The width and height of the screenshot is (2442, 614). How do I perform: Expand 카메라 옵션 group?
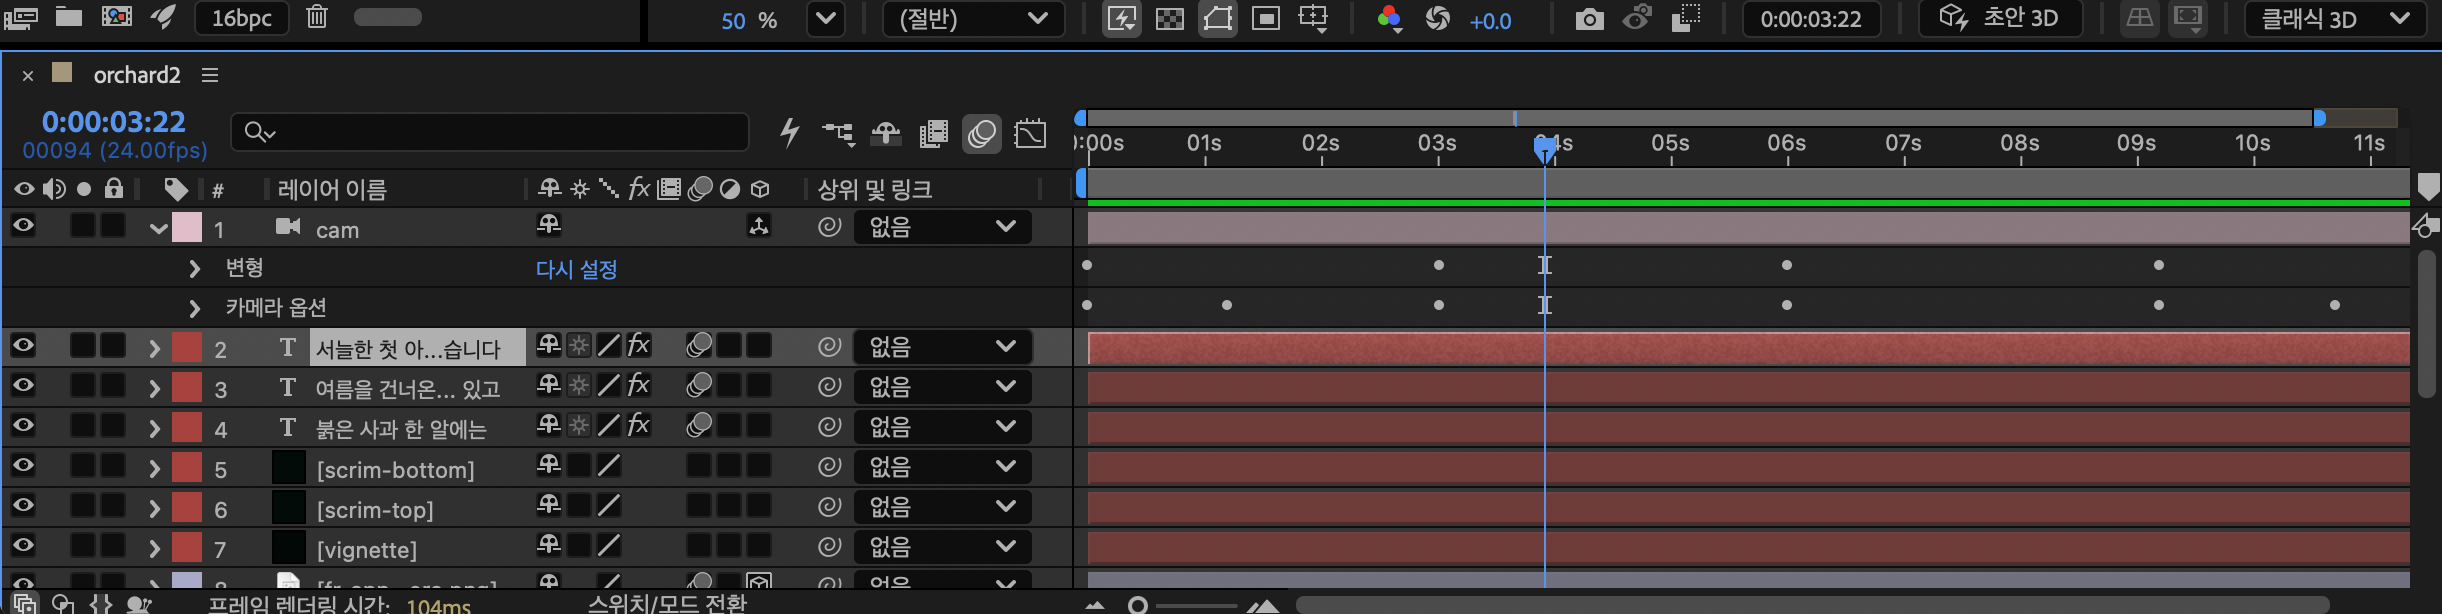194,308
